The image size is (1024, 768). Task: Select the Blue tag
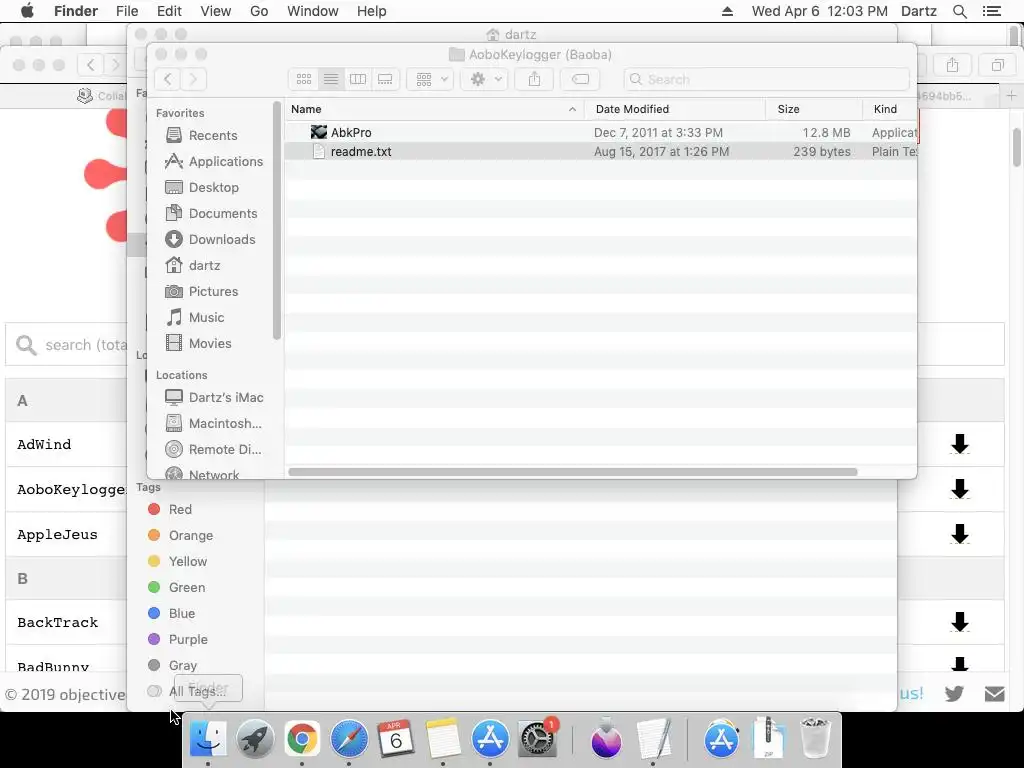(x=171, y=614)
